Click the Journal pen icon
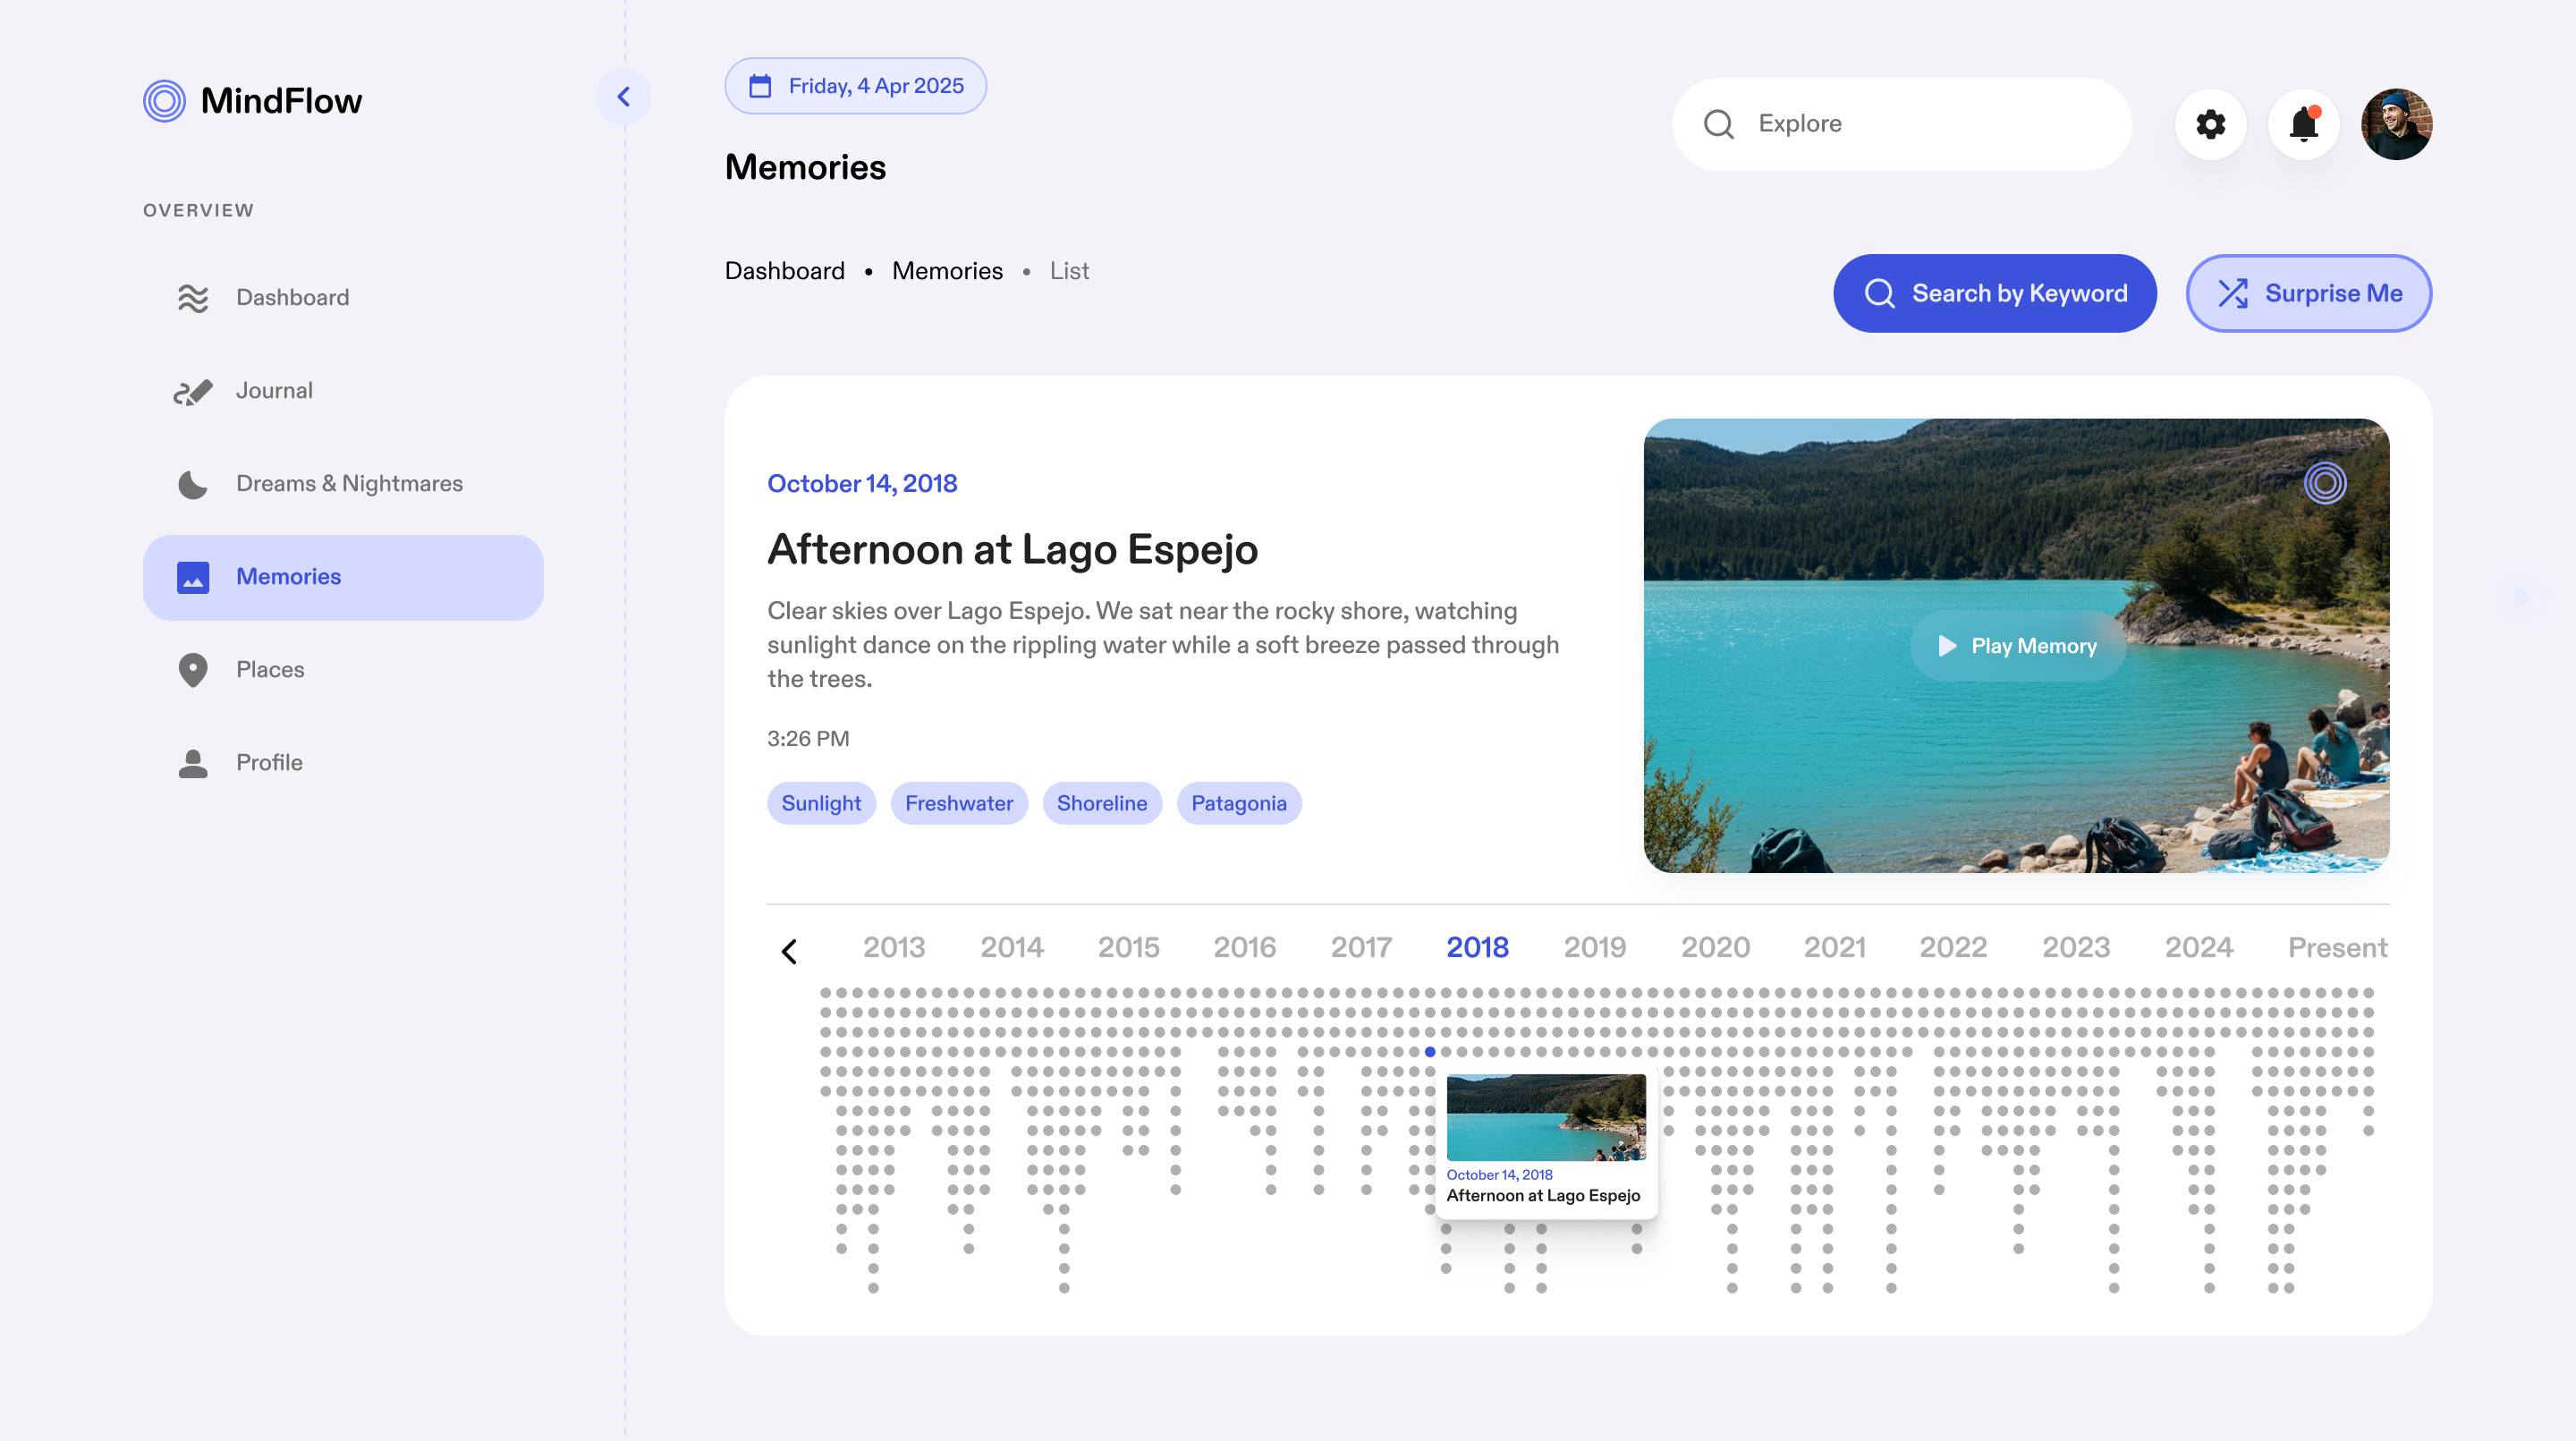The width and height of the screenshot is (2576, 1441). (193, 392)
